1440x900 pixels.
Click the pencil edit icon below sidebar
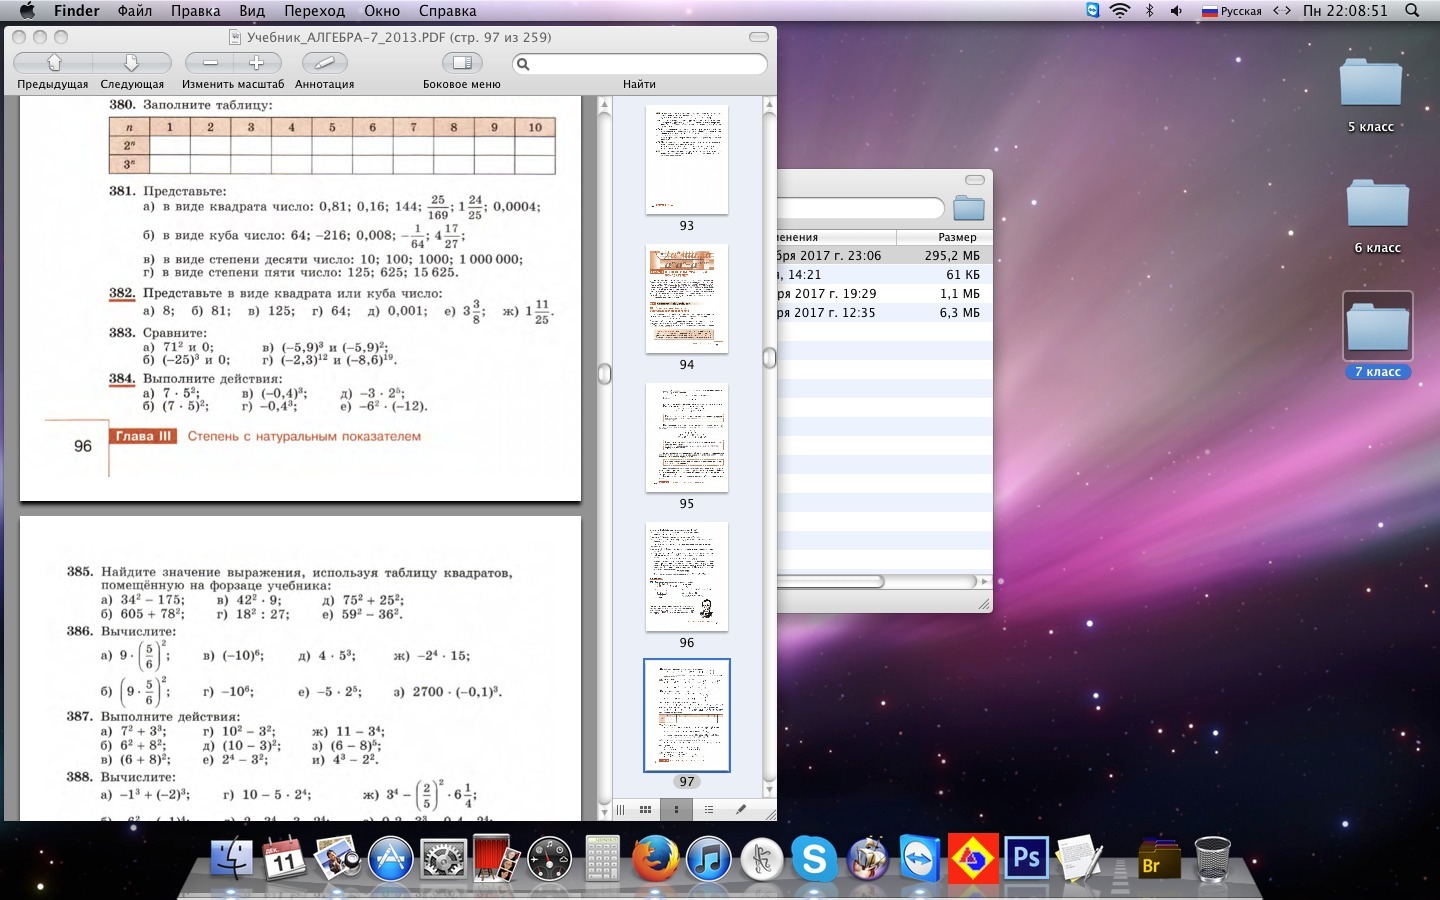(x=740, y=810)
